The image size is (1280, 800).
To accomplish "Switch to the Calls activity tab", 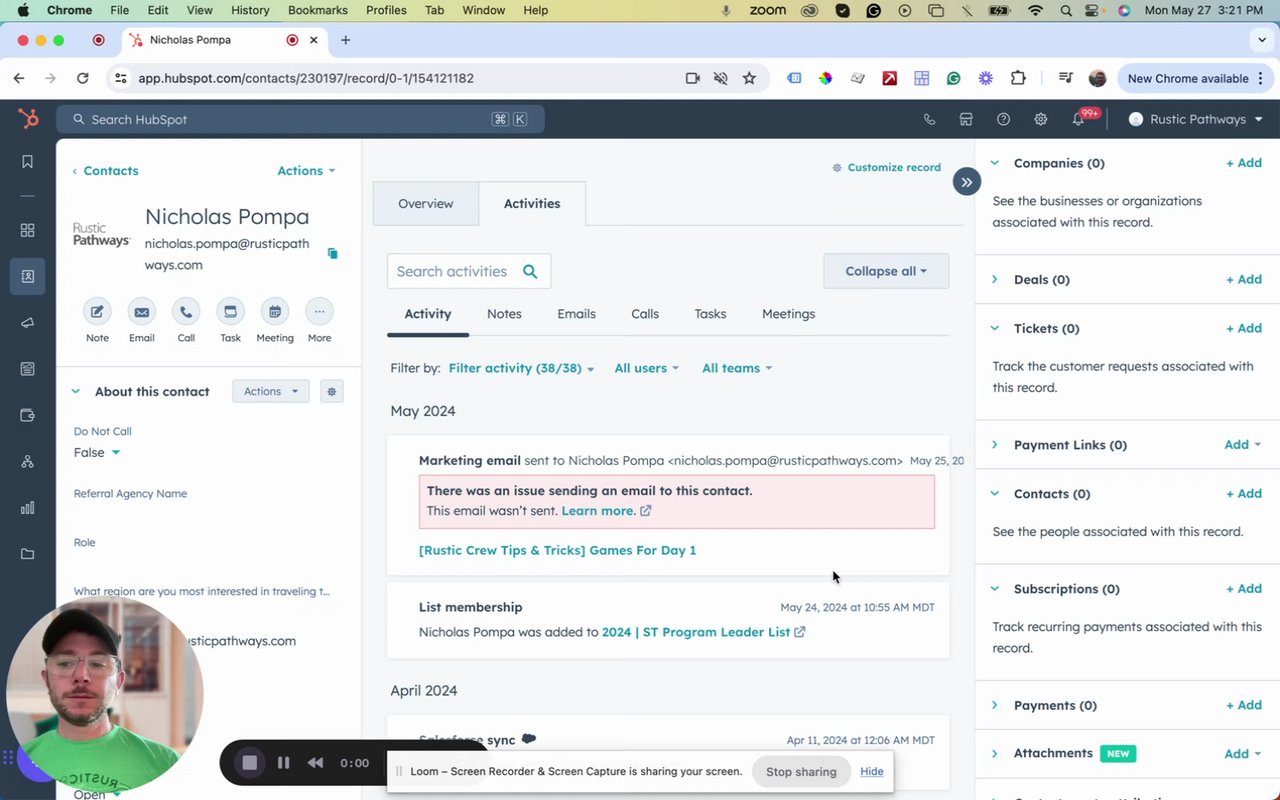I will pos(645,314).
